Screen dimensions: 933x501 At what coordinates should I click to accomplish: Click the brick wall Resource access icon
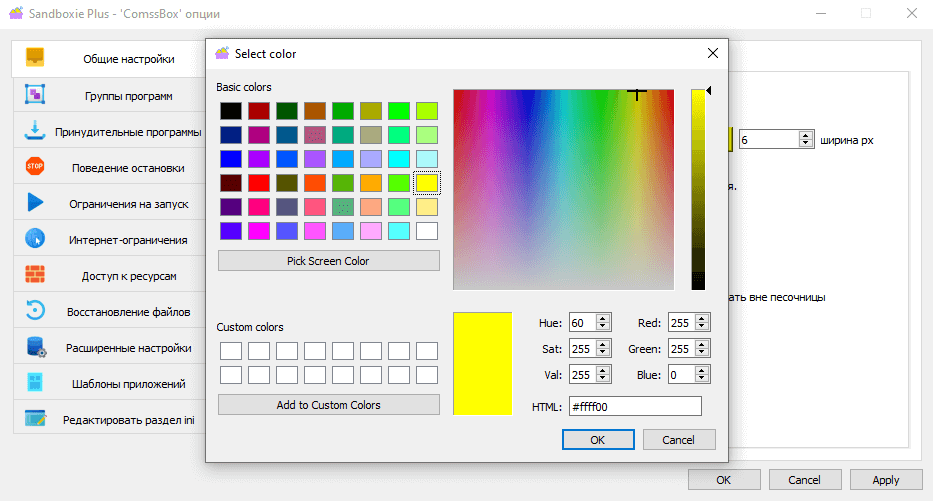click(35, 275)
